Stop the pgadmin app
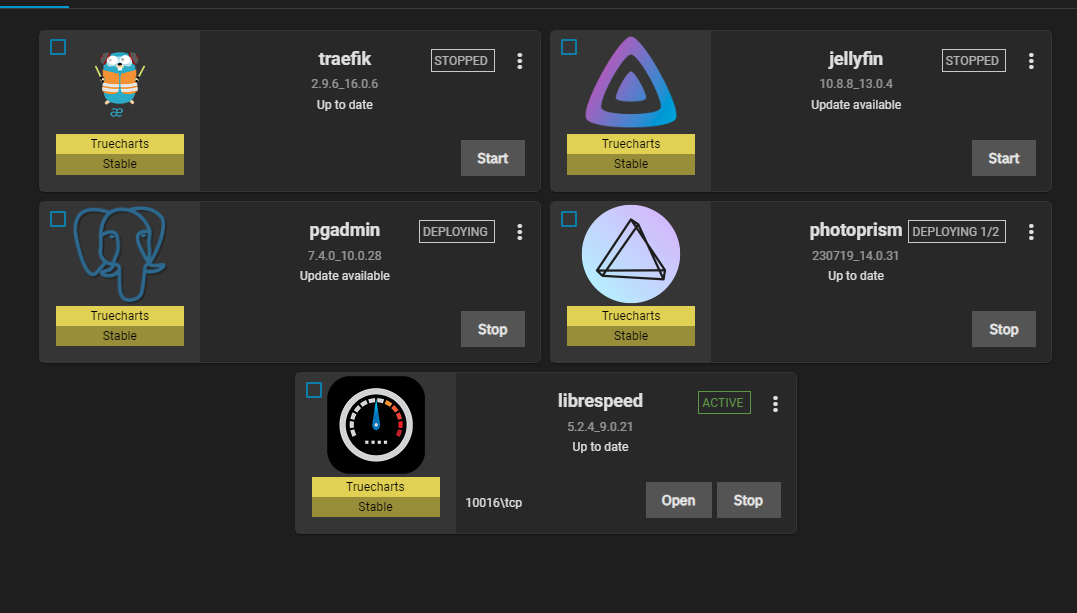 pyautogui.click(x=492, y=329)
